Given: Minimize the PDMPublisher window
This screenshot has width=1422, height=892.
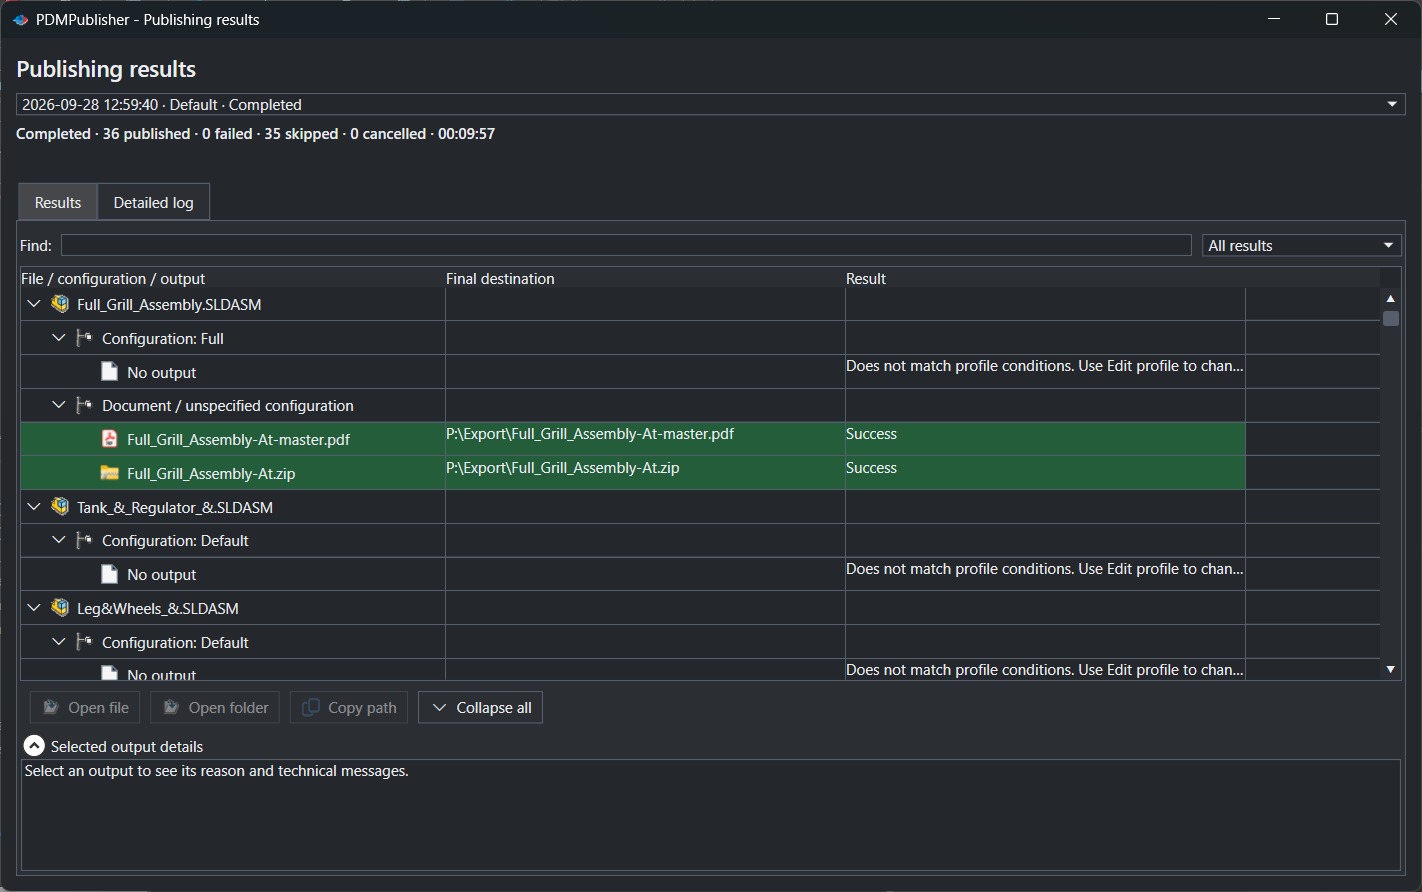Looking at the screenshot, I should coord(1274,19).
